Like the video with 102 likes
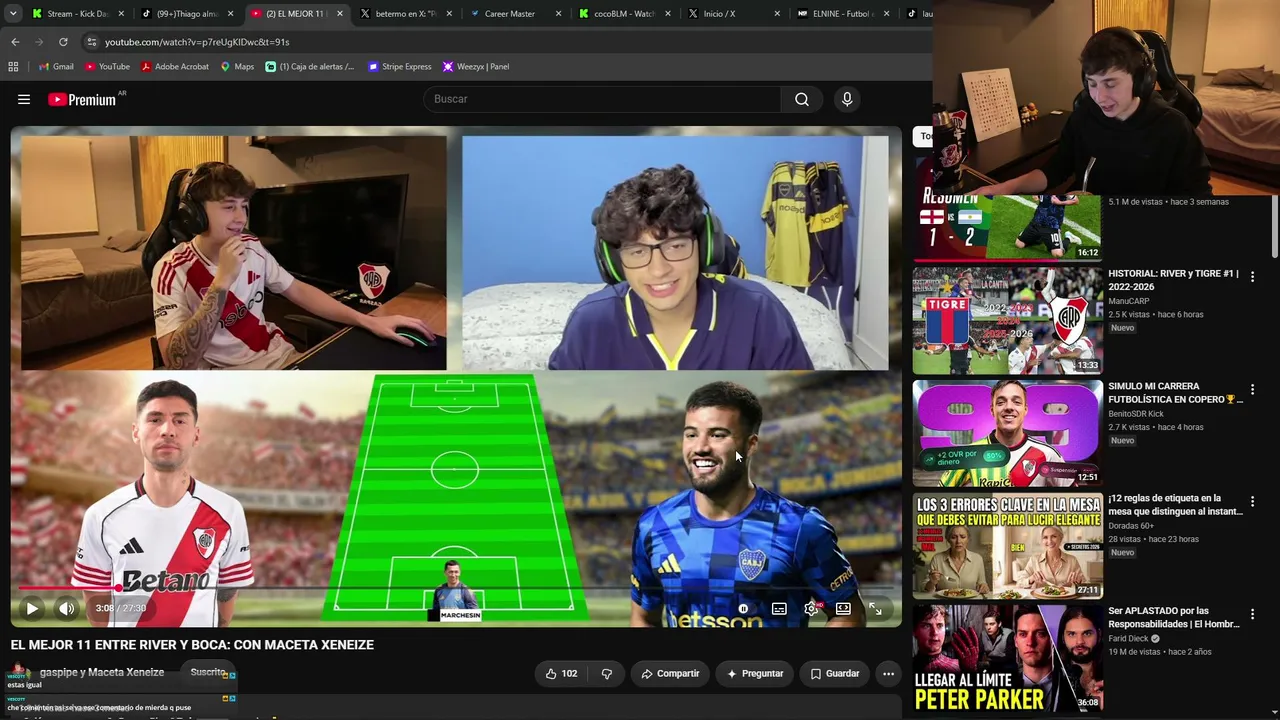The width and height of the screenshot is (1280, 720). (560, 674)
